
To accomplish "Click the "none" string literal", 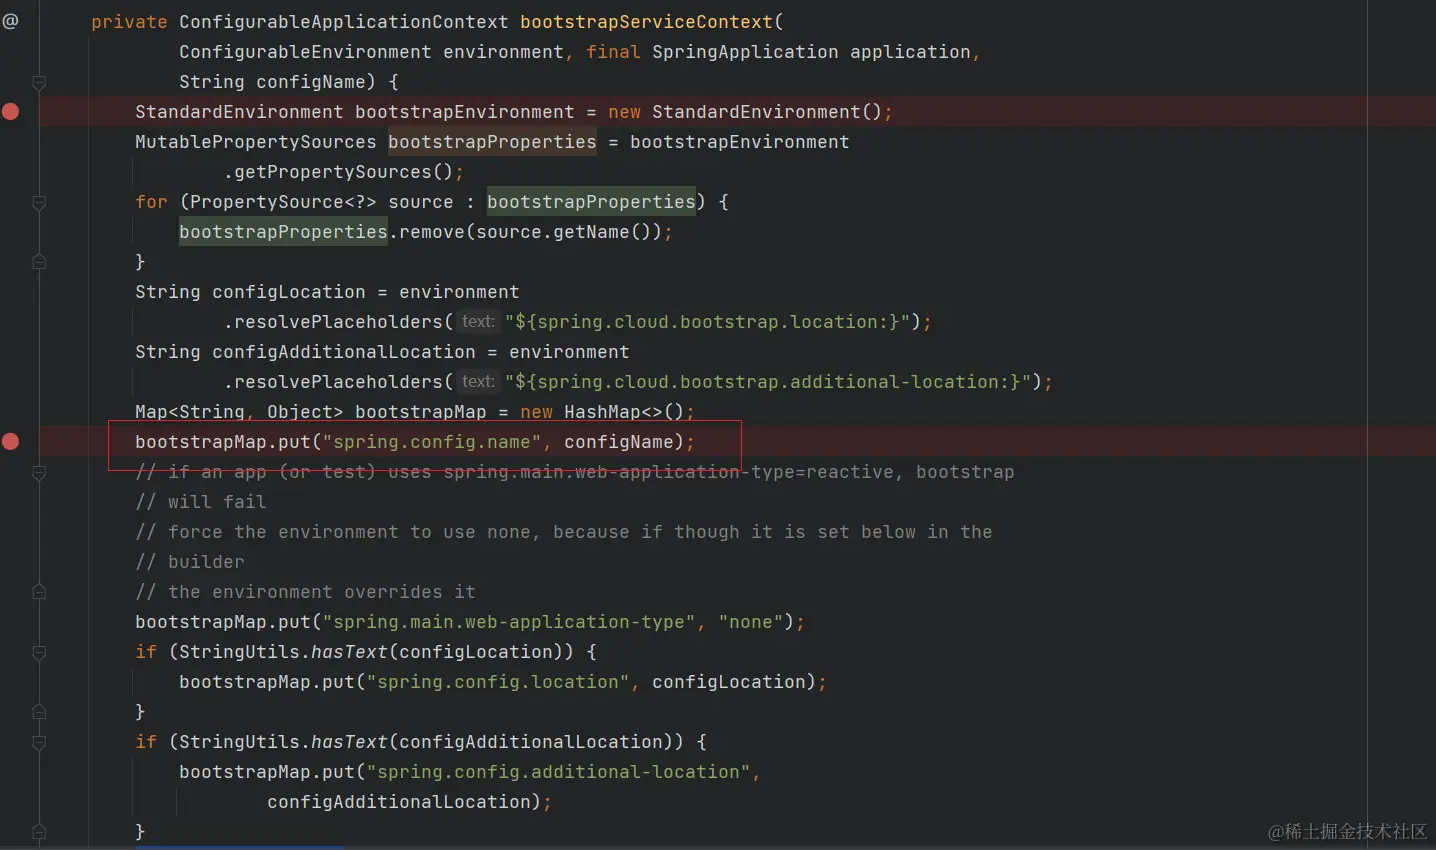I will (x=751, y=622).
